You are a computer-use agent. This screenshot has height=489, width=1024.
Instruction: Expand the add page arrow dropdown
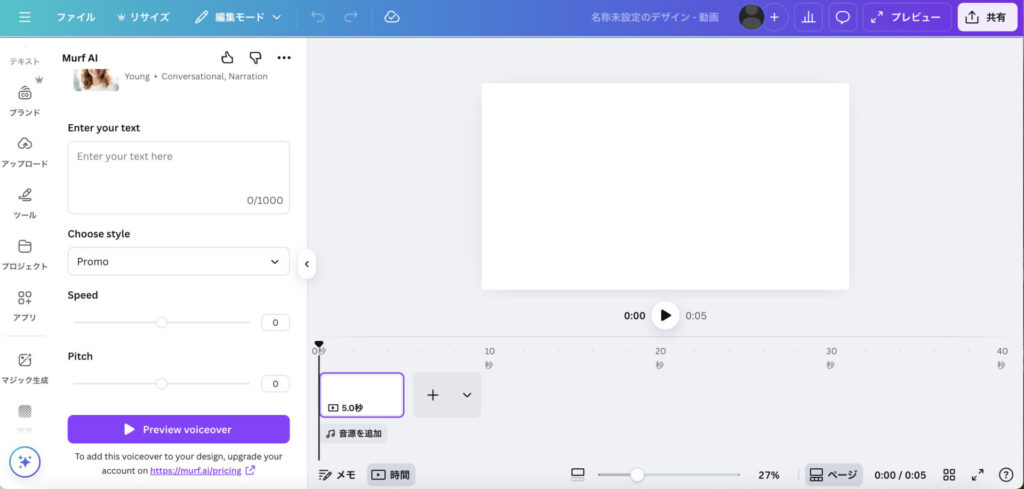click(466, 395)
